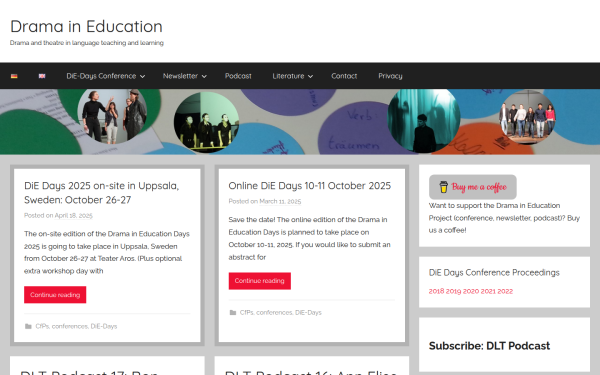
Task: Open the Literature menu item
Action: click(288, 76)
